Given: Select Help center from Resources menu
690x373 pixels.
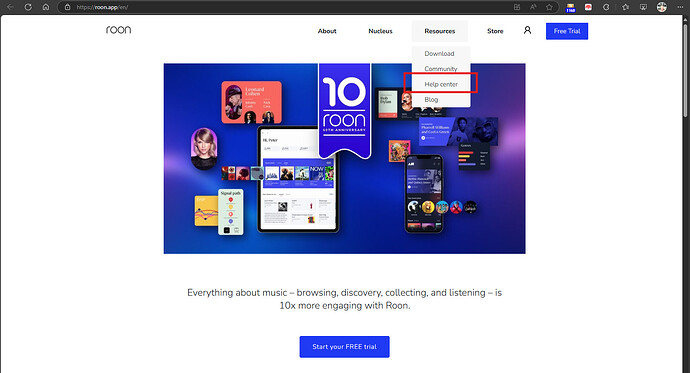Looking at the screenshot, I should click(441, 84).
